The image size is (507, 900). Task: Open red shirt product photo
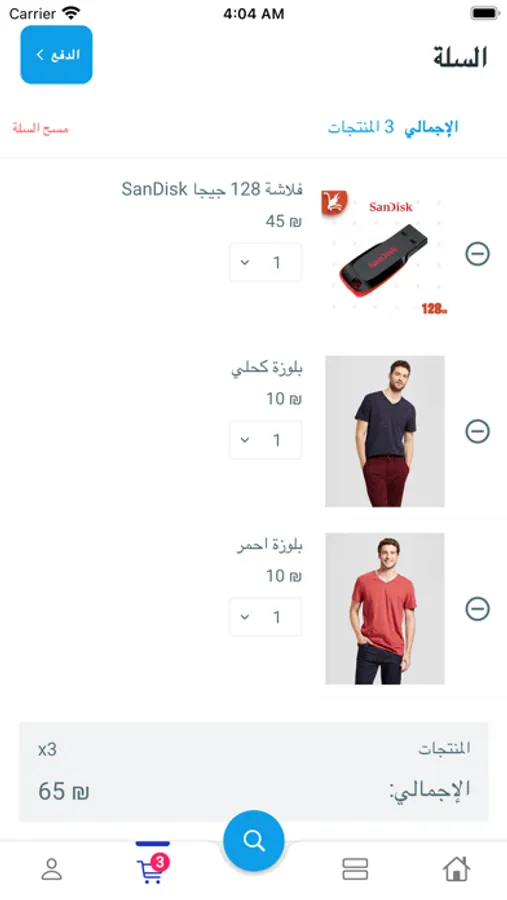(385, 608)
